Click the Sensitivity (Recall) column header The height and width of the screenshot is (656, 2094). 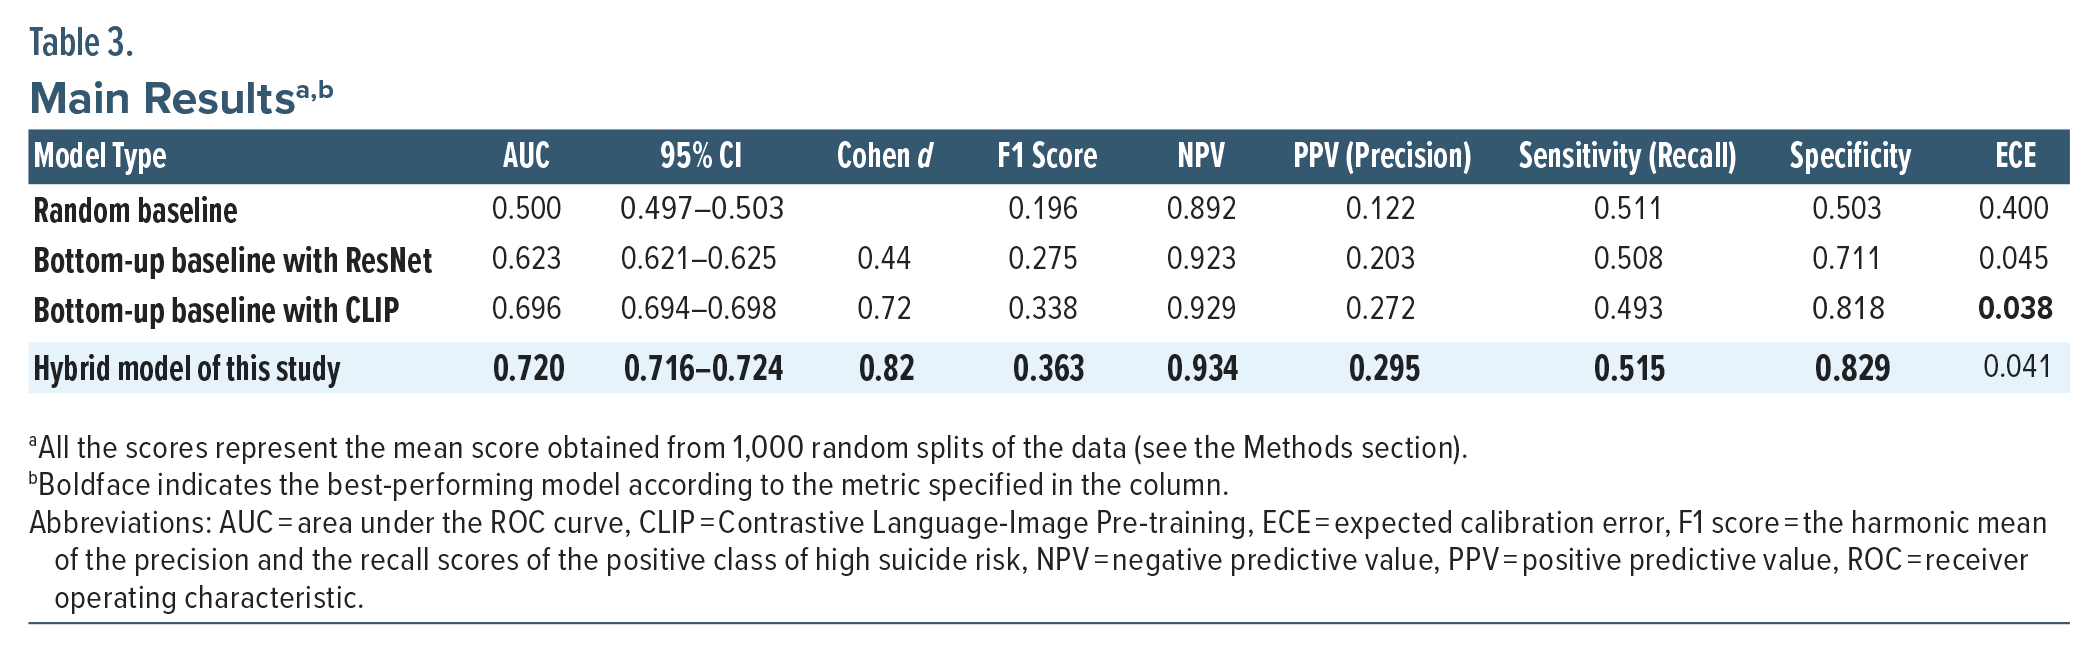coord(1627,156)
